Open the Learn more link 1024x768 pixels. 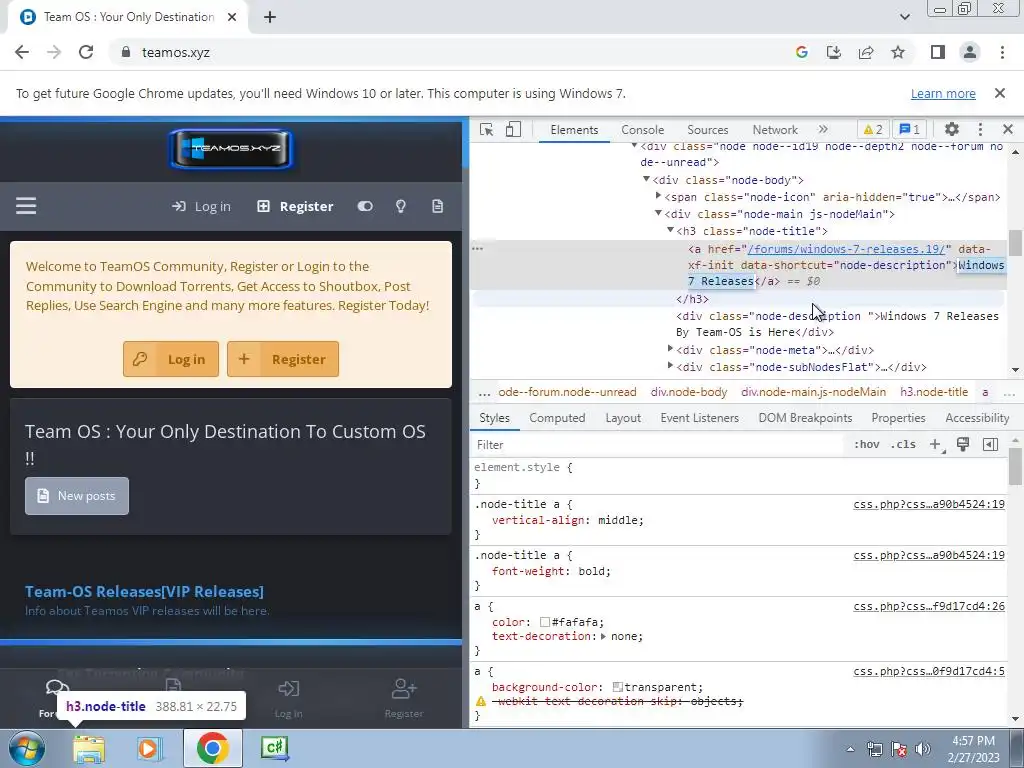coord(943,93)
